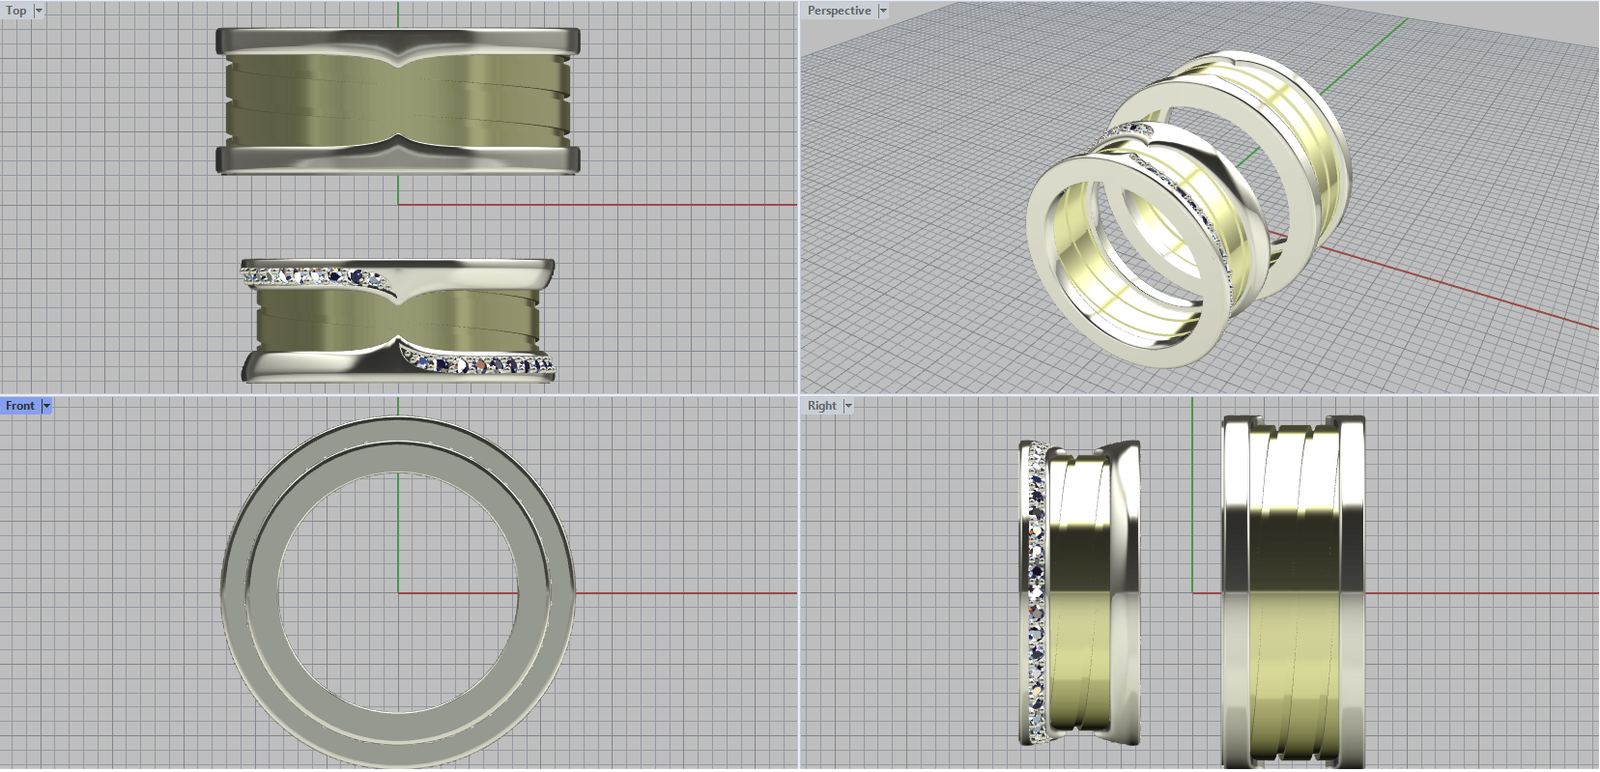The image size is (1600, 772).
Task: Open the Right viewport dropdown arrow
Action: coord(848,406)
